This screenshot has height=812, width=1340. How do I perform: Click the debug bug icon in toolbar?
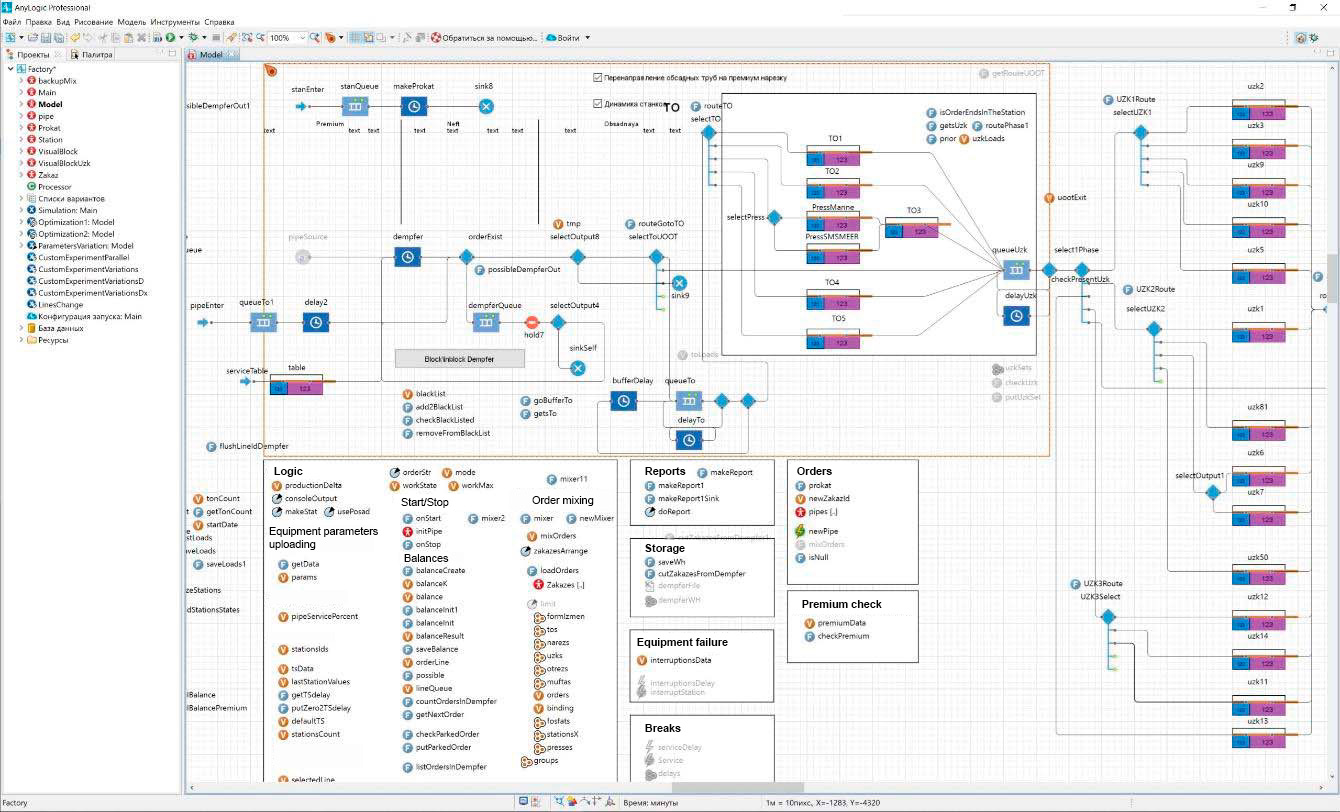193,38
